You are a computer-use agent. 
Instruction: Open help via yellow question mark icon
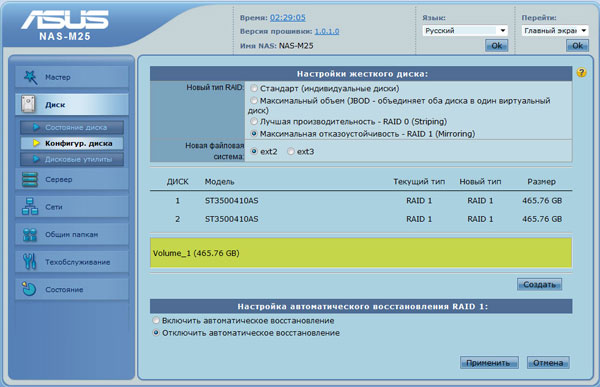pos(582,72)
